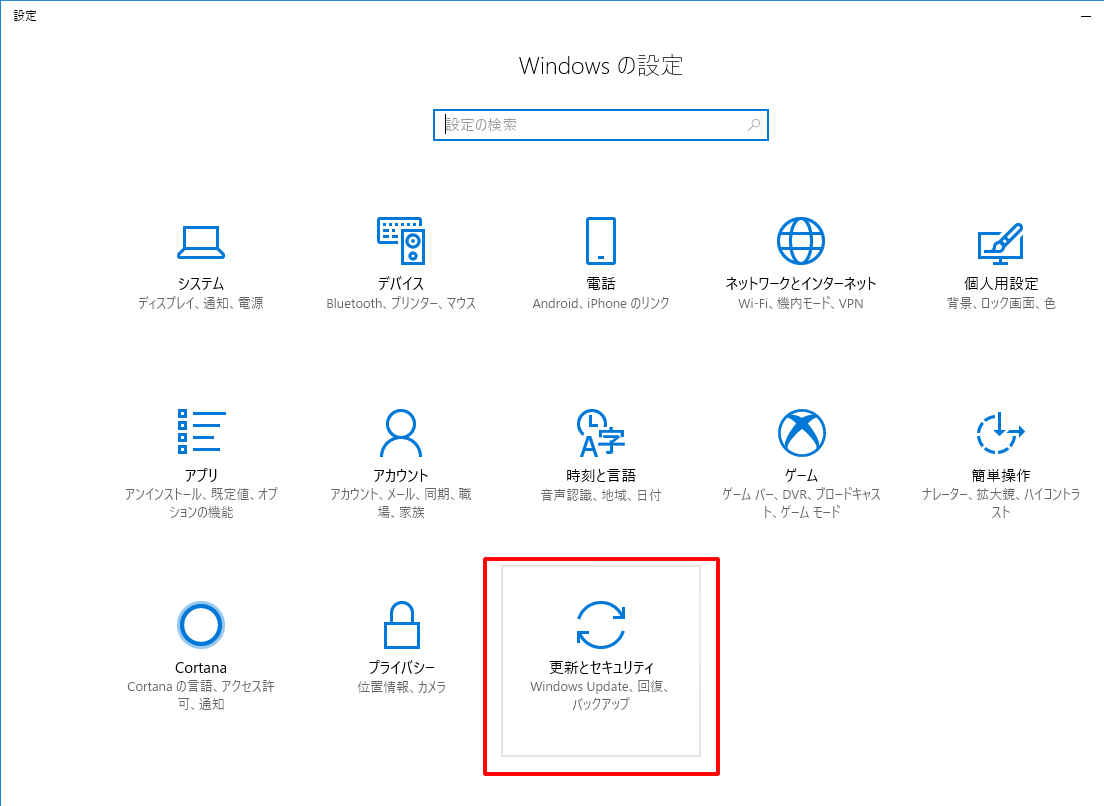Click the ナレーター、拡大鏡 description
The height and width of the screenshot is (806, 1104).
[x=1000, y=503]
